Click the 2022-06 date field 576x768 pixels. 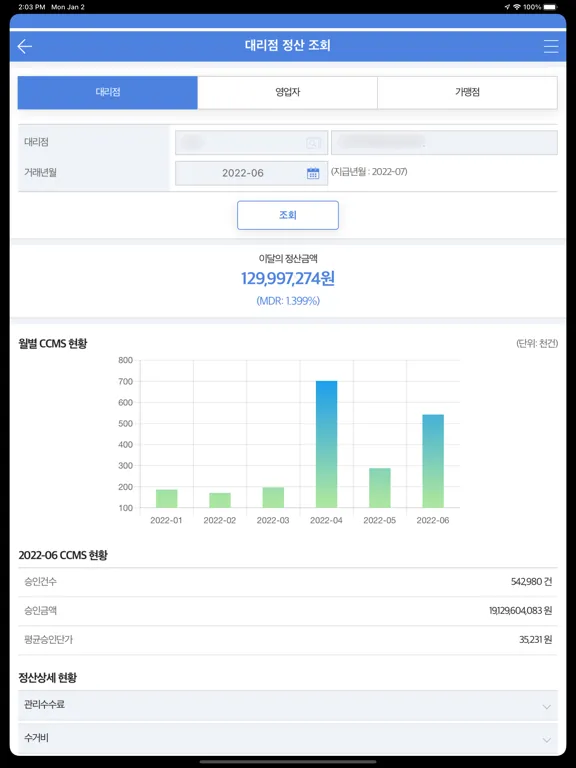tap(251, 173)
